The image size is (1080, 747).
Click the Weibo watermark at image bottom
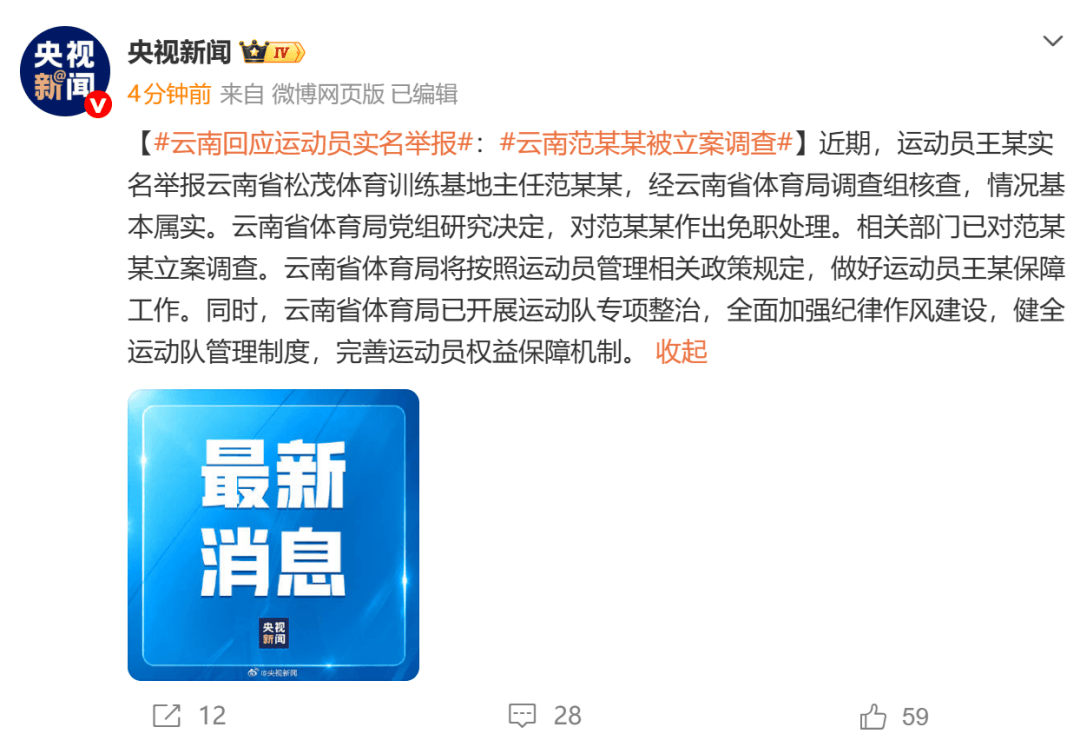(273, 673)
